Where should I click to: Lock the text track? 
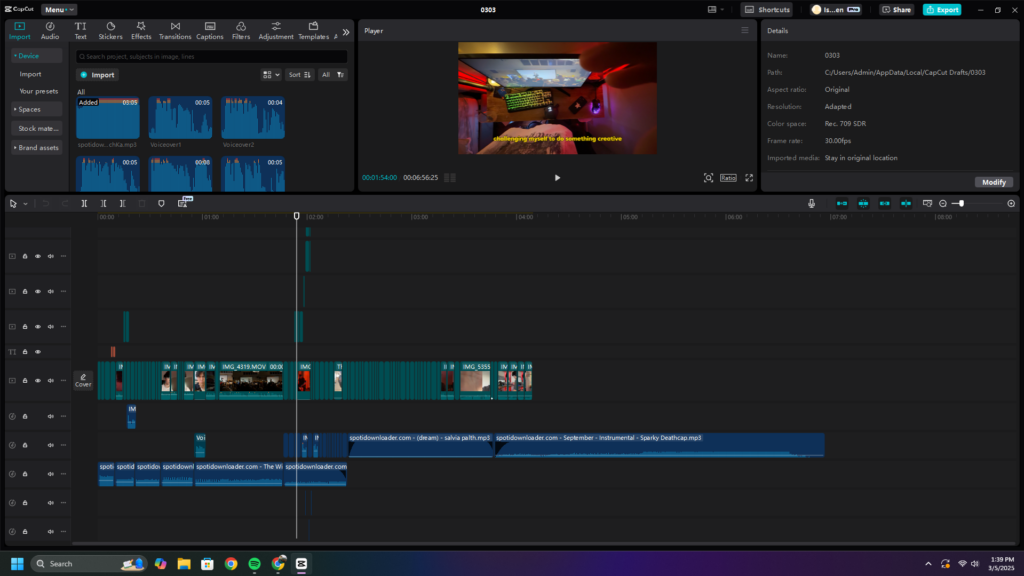coord(25,352)
